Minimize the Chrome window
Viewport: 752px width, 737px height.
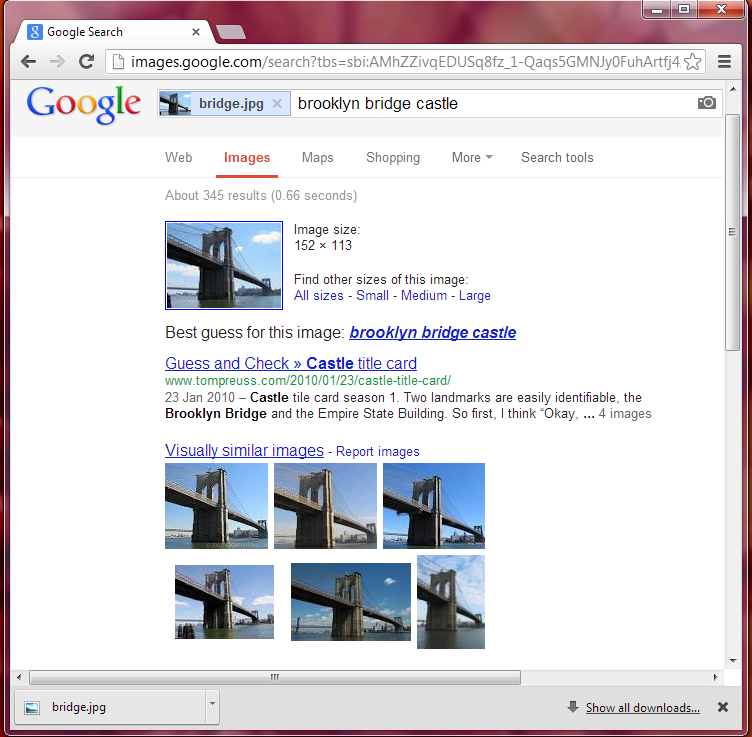pos(657,10)
